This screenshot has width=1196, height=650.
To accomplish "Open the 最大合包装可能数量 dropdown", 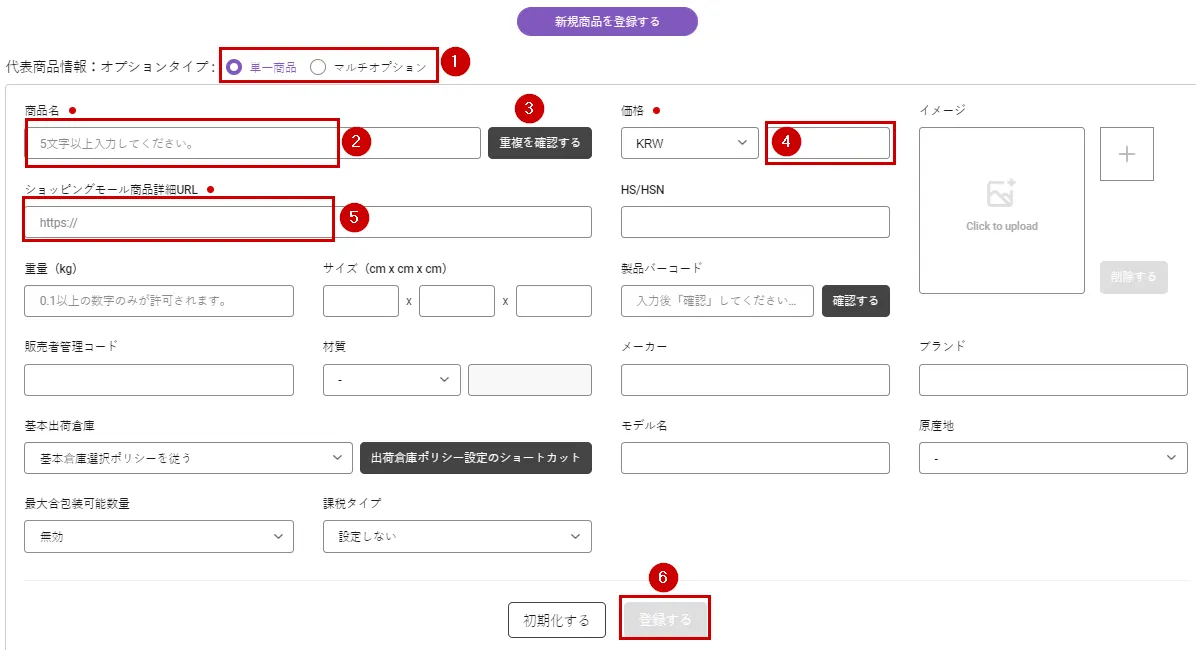I will (x=159, y=536).
